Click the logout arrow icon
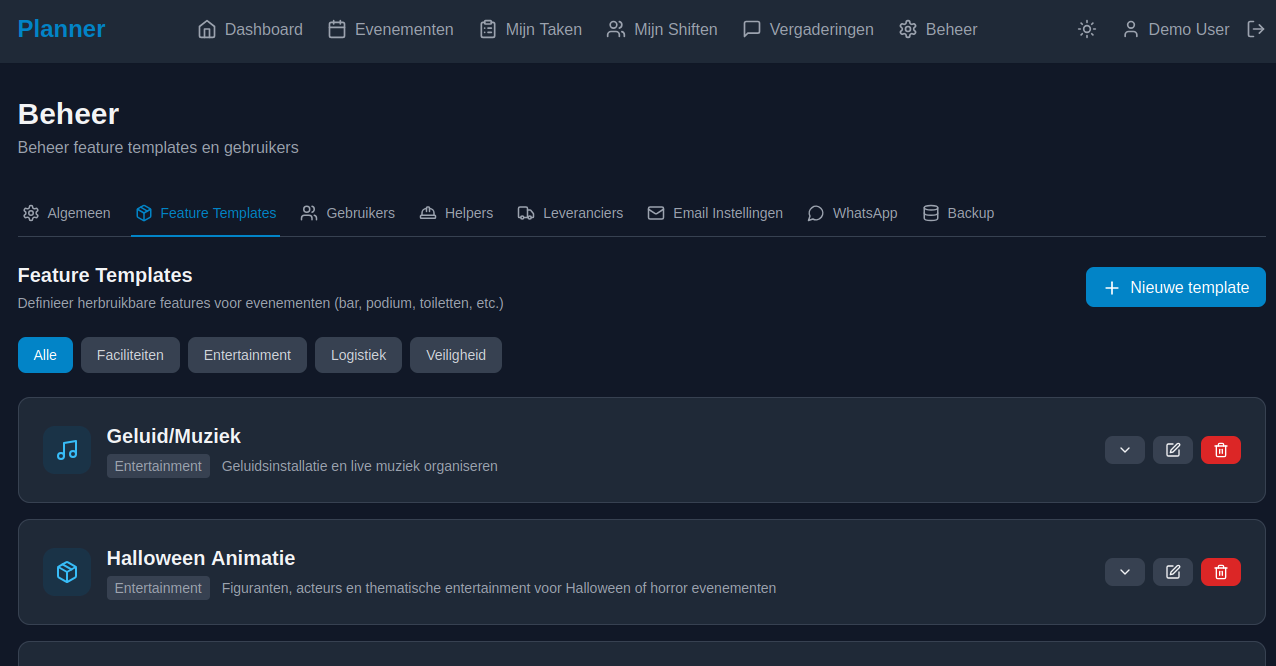 click(x=1256, y=30)
